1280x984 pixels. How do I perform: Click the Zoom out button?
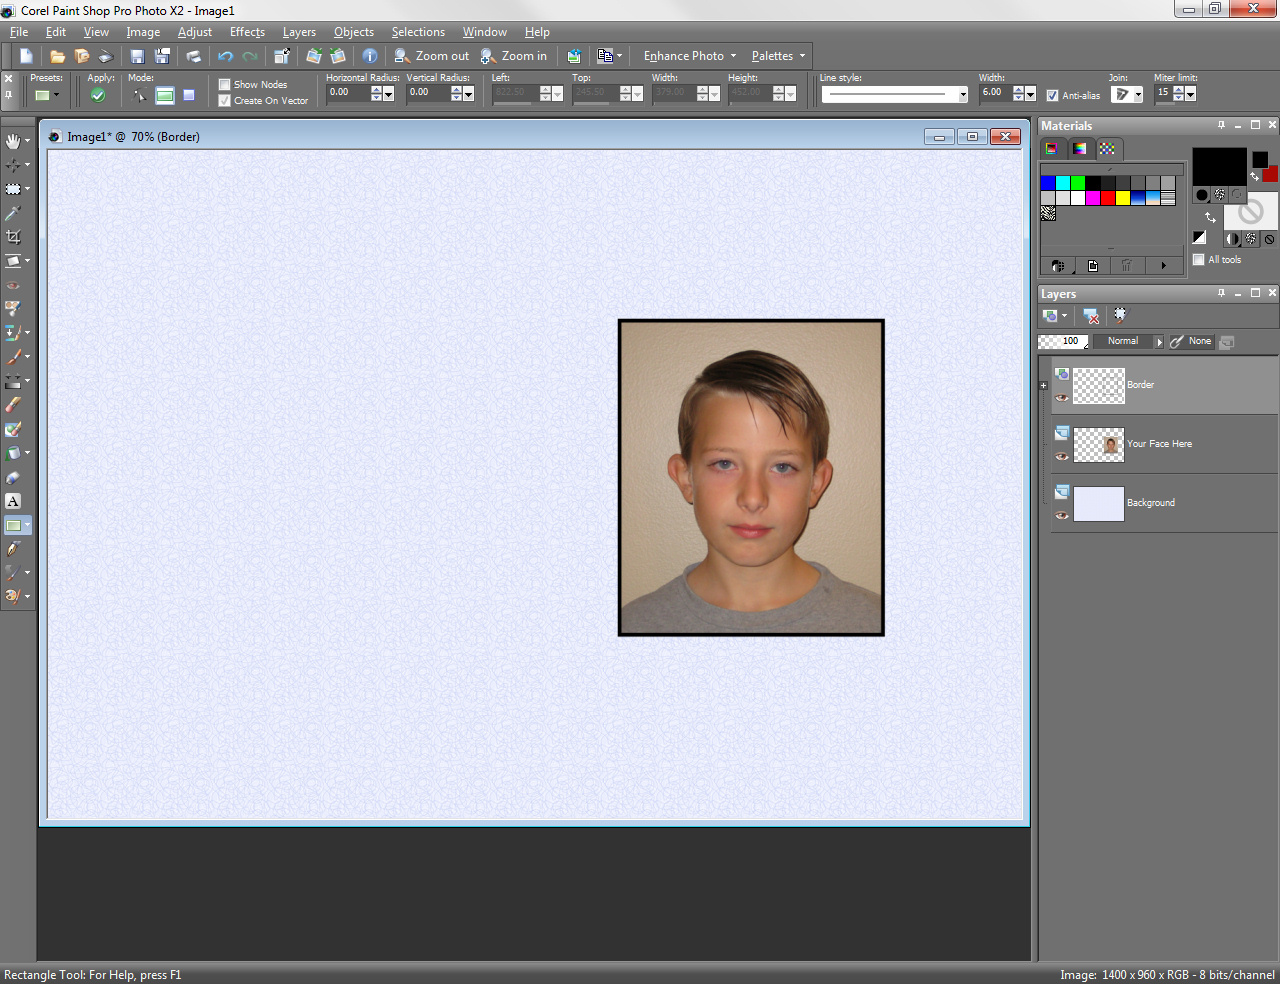point(431,56)
